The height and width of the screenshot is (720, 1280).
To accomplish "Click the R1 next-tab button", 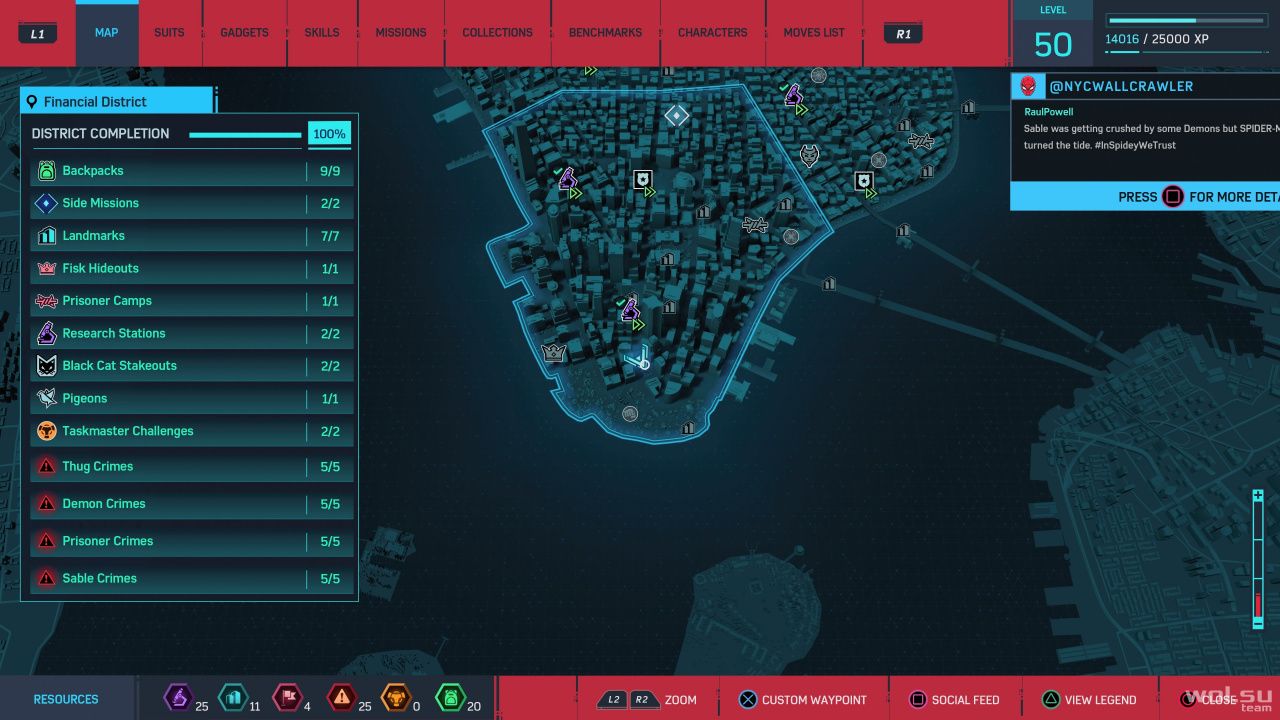I will click(x=903, y=34).
